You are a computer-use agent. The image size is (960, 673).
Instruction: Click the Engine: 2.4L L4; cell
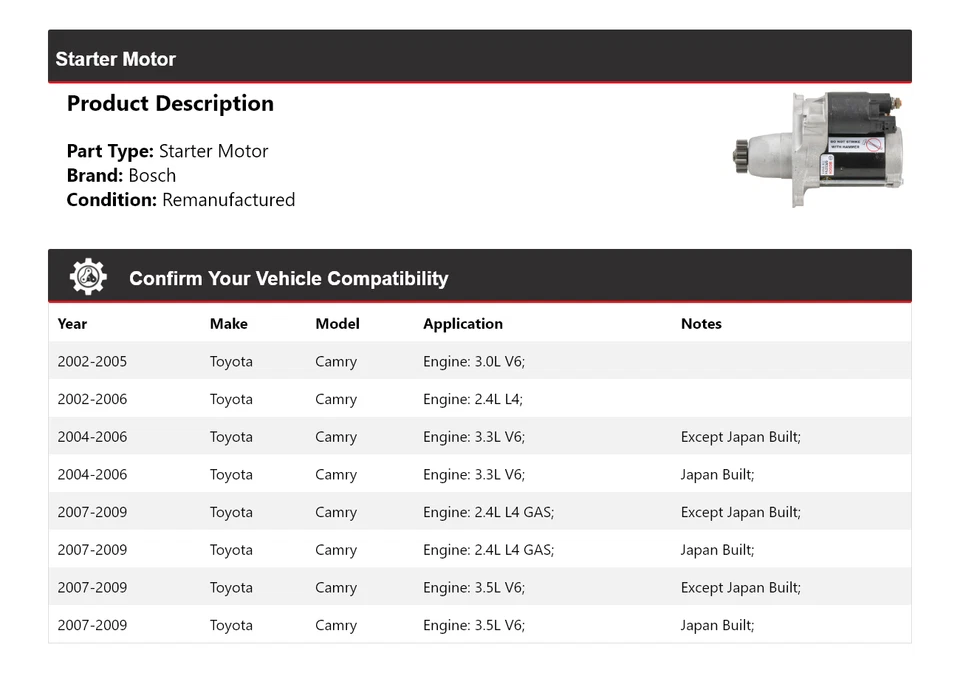[472, 399]
